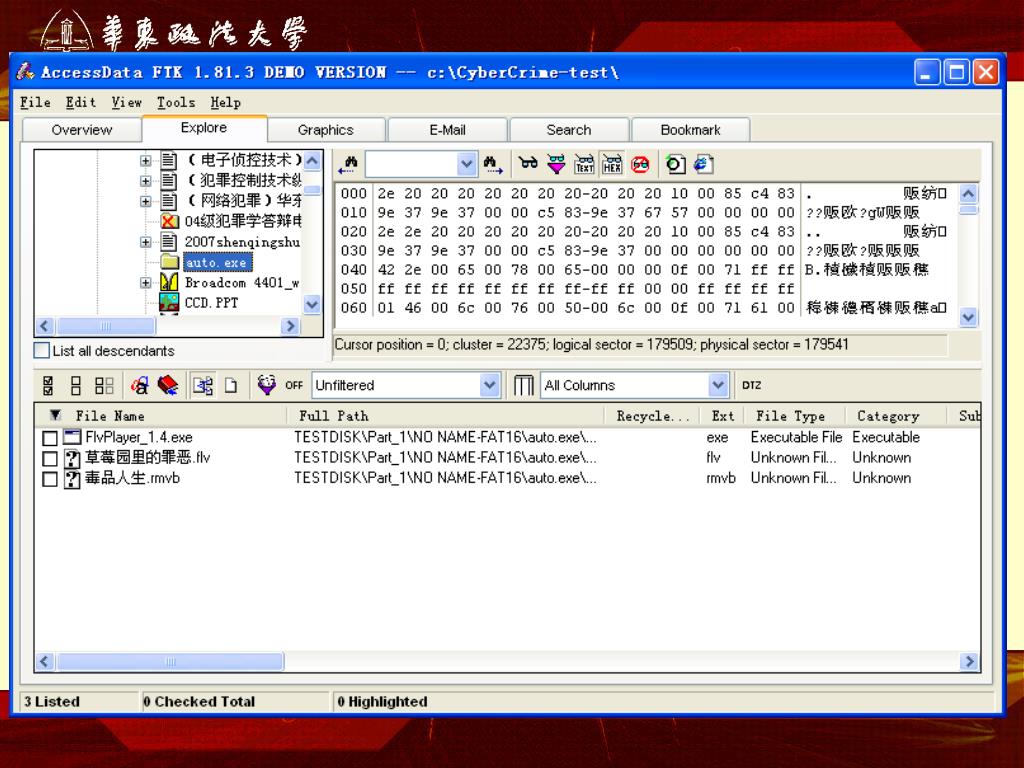Click the uncheck listed files icon
The image size is (1024, 768).
point(104,385)
